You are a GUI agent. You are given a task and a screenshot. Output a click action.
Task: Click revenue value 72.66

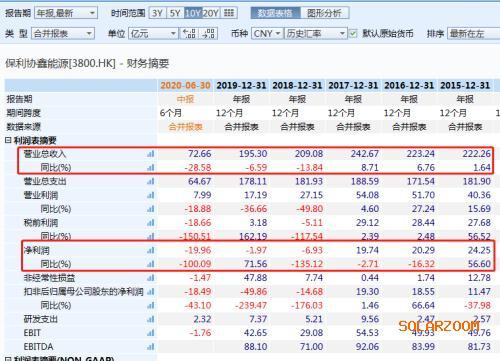tap(200, 154)
